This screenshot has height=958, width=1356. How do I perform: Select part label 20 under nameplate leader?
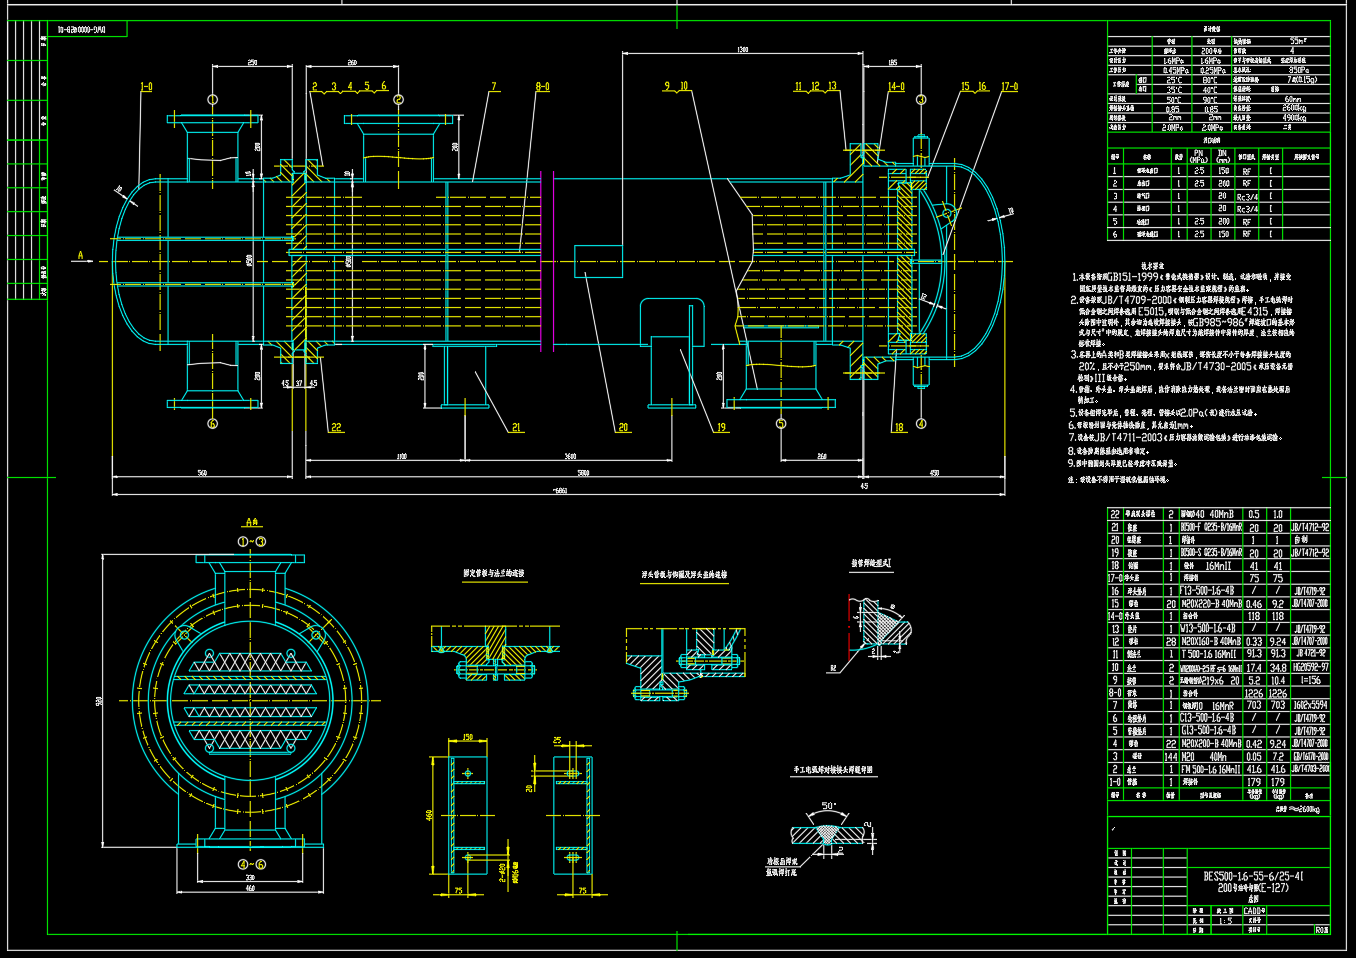point(623,427)
